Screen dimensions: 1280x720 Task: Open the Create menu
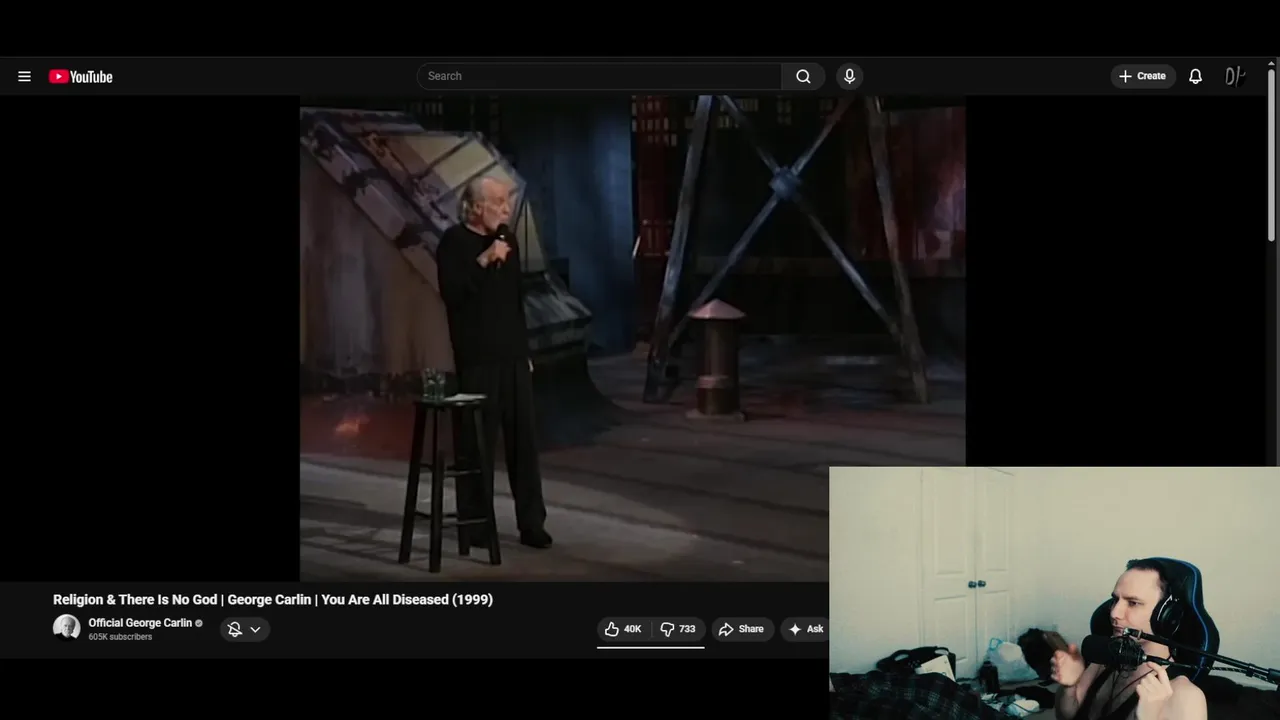point(1142,76)
